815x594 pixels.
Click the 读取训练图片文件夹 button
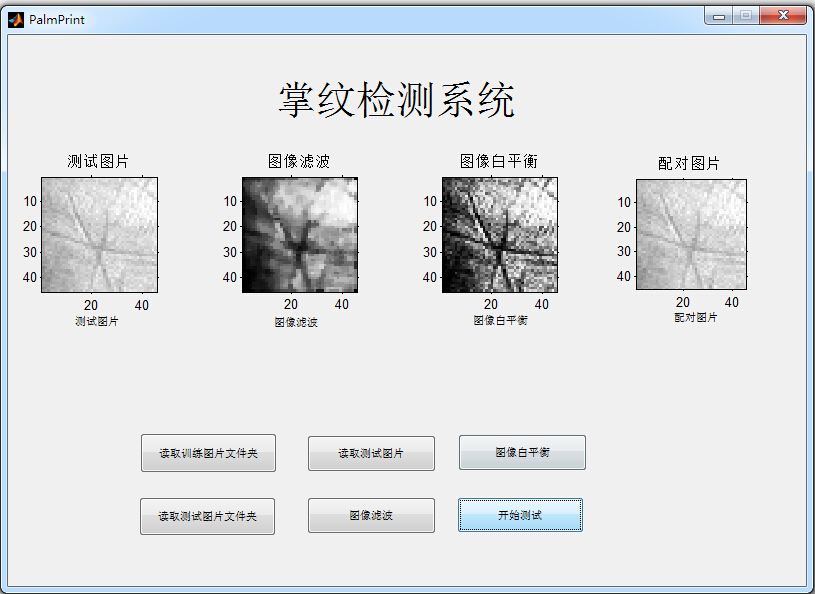[x=208, y=453]
